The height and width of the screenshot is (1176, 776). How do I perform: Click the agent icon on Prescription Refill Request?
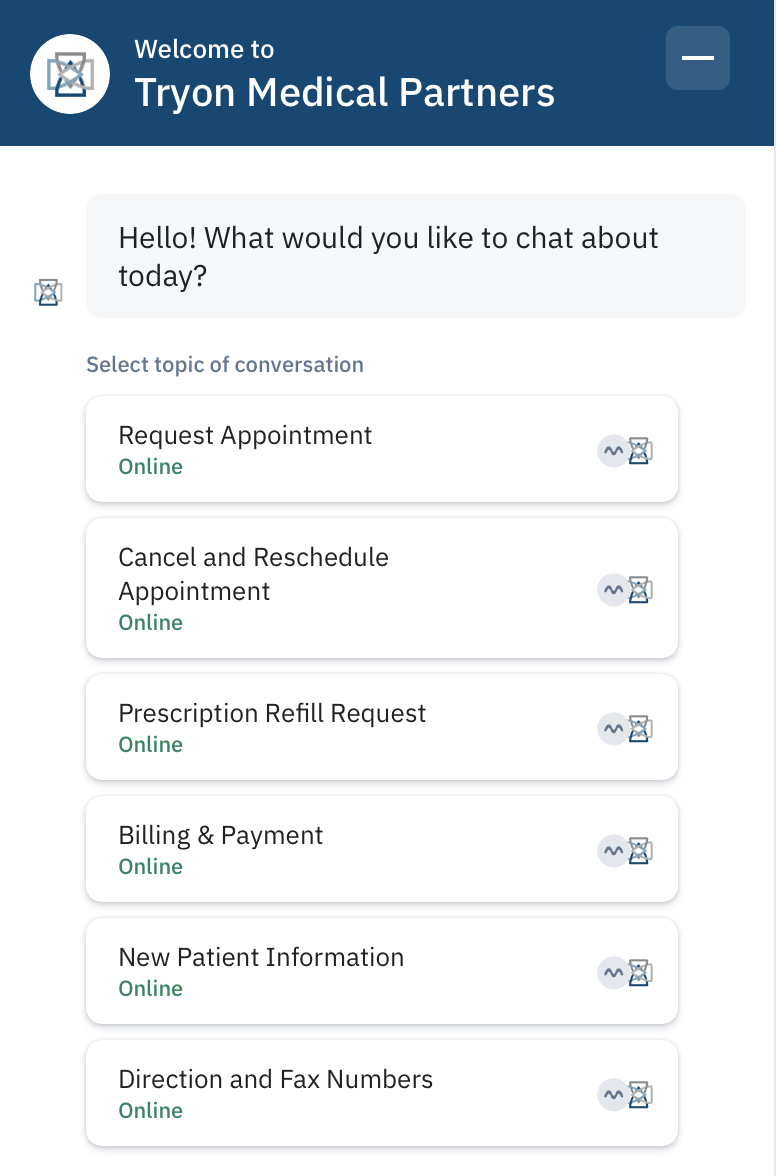639,729
